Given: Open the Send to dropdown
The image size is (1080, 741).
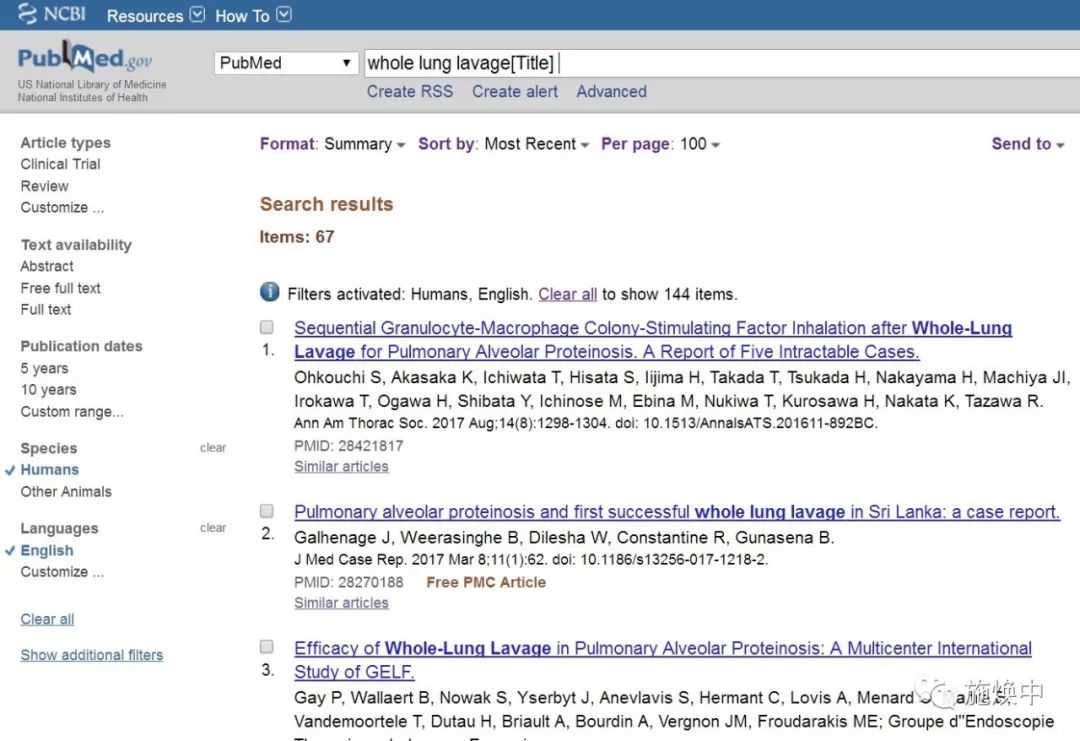Looking at the screenshot, I should click(1027, 144).
